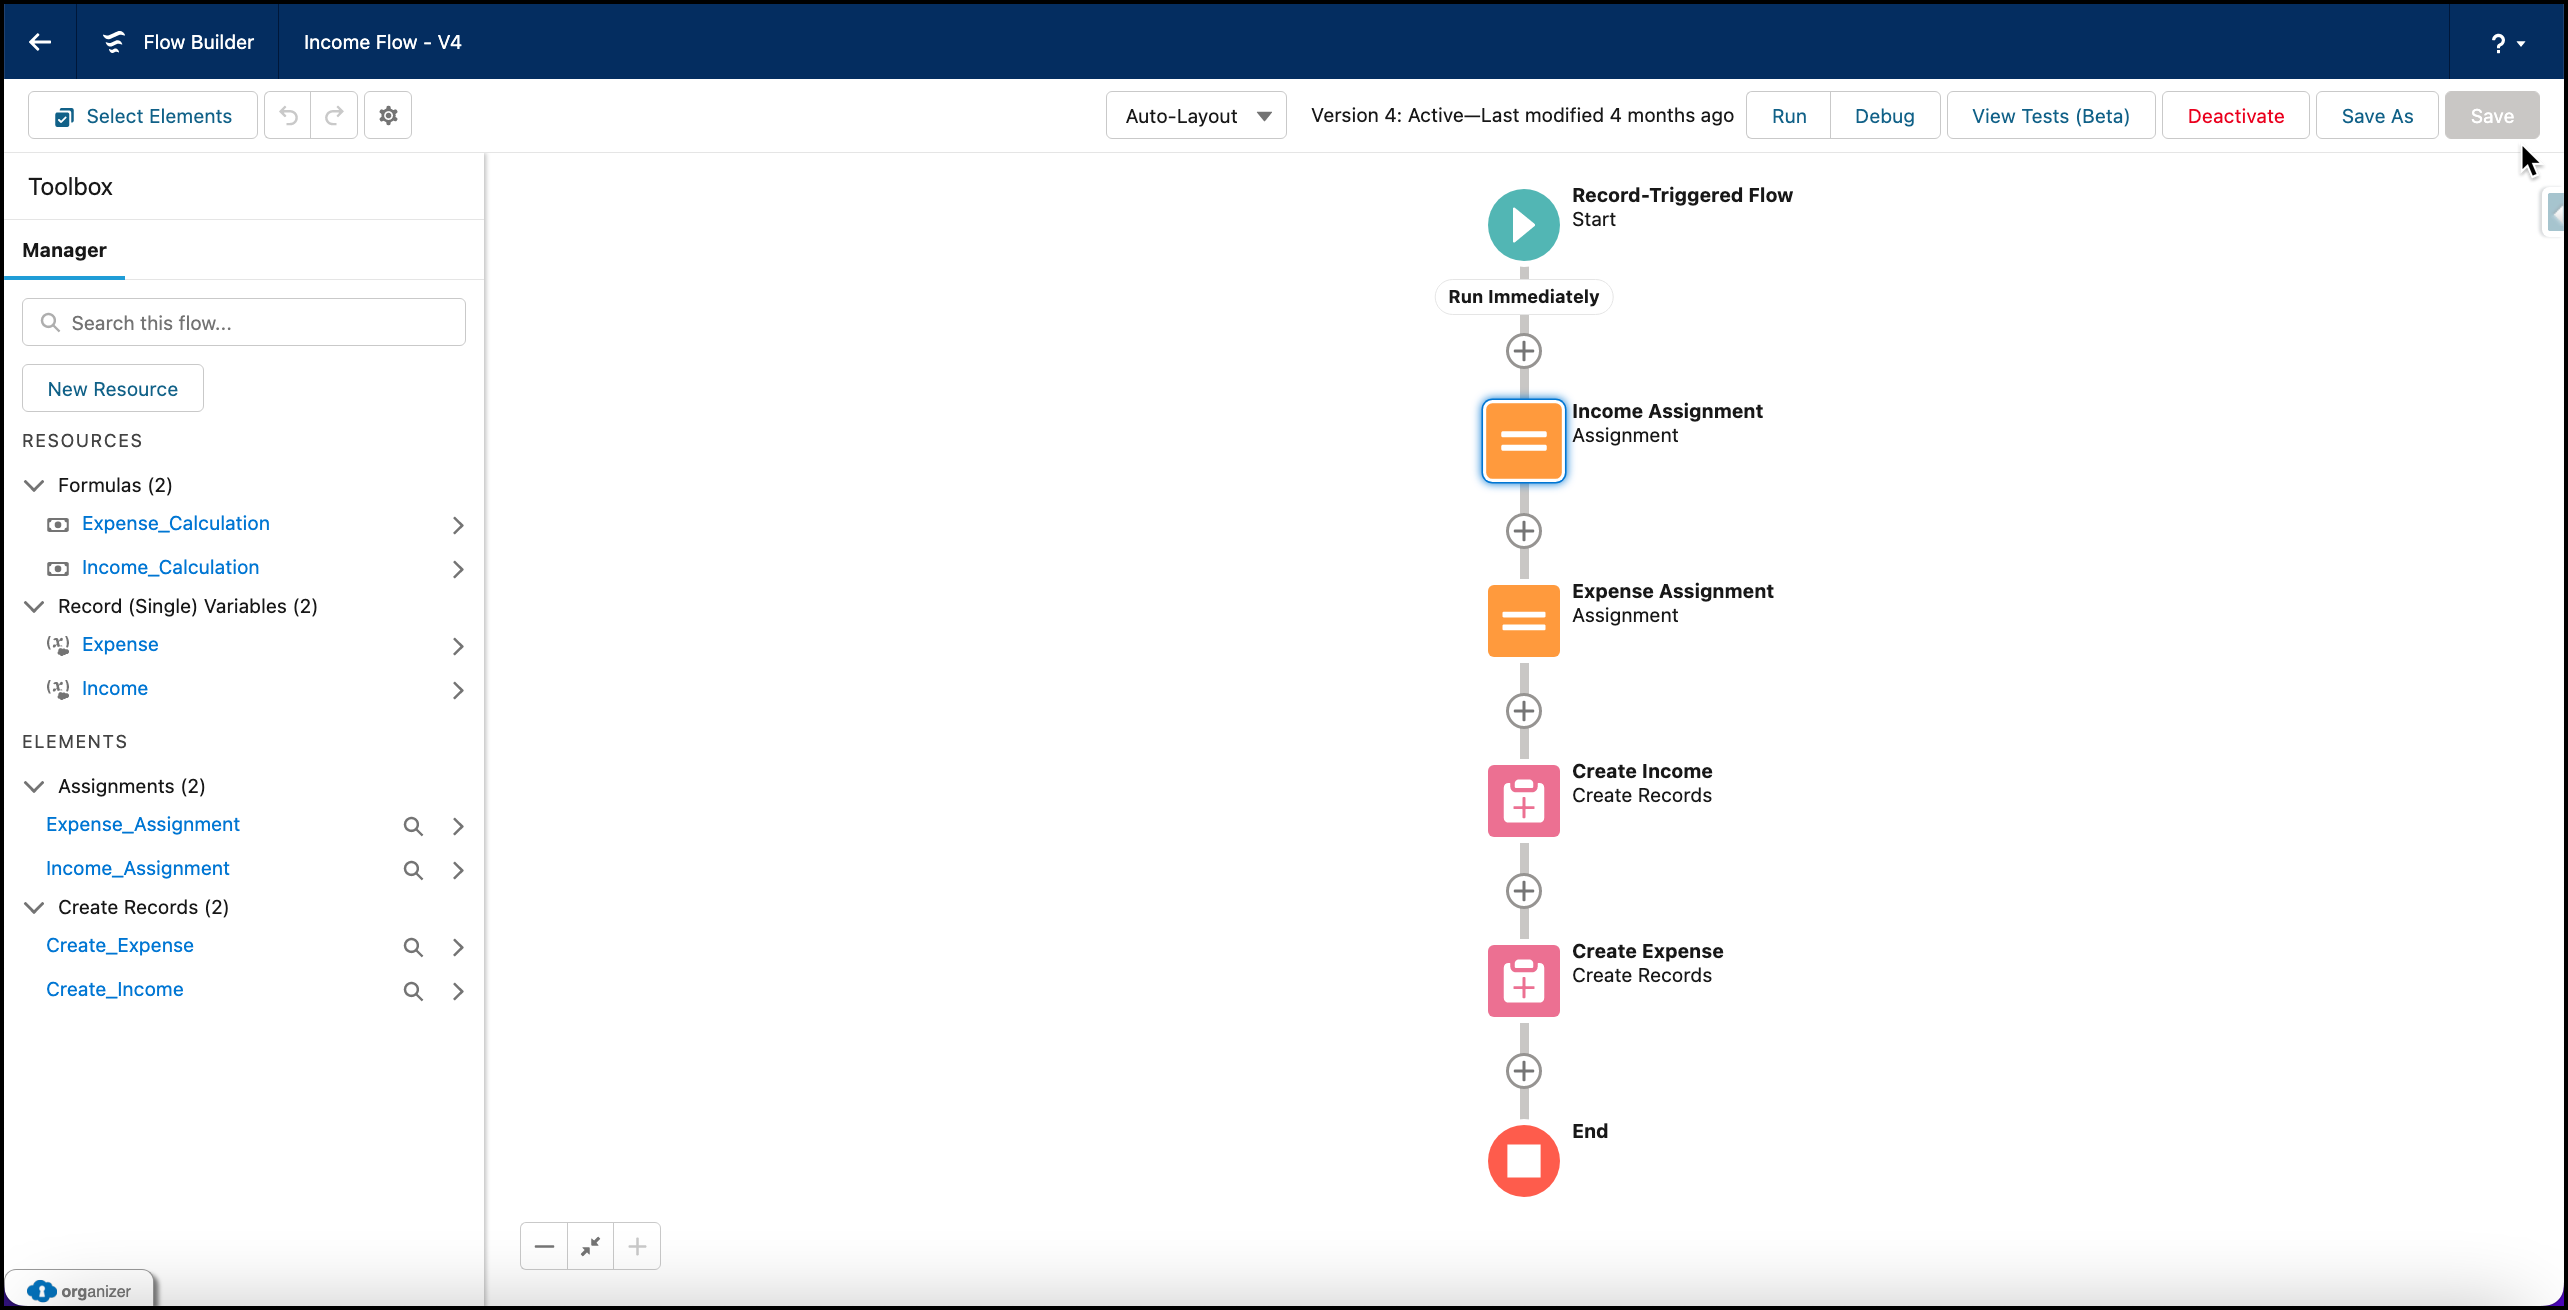This screenshot has height=1310, width=2568.
Task: Zoom in the canvas with plus button
Action: tap(637, 1246)
